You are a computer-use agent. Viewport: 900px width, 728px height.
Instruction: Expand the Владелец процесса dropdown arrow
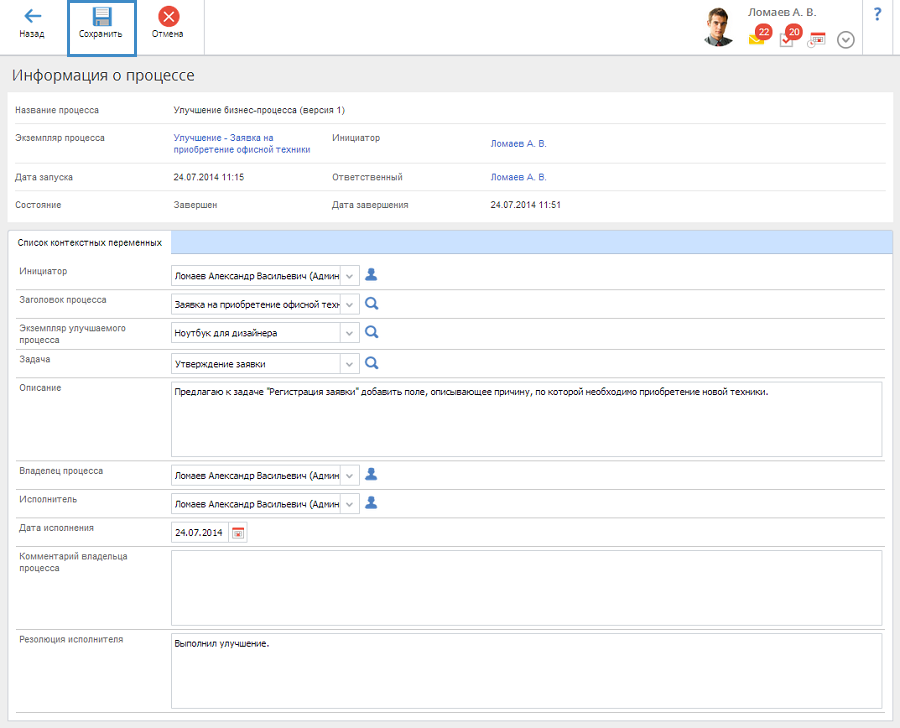(x=350, y=476)
